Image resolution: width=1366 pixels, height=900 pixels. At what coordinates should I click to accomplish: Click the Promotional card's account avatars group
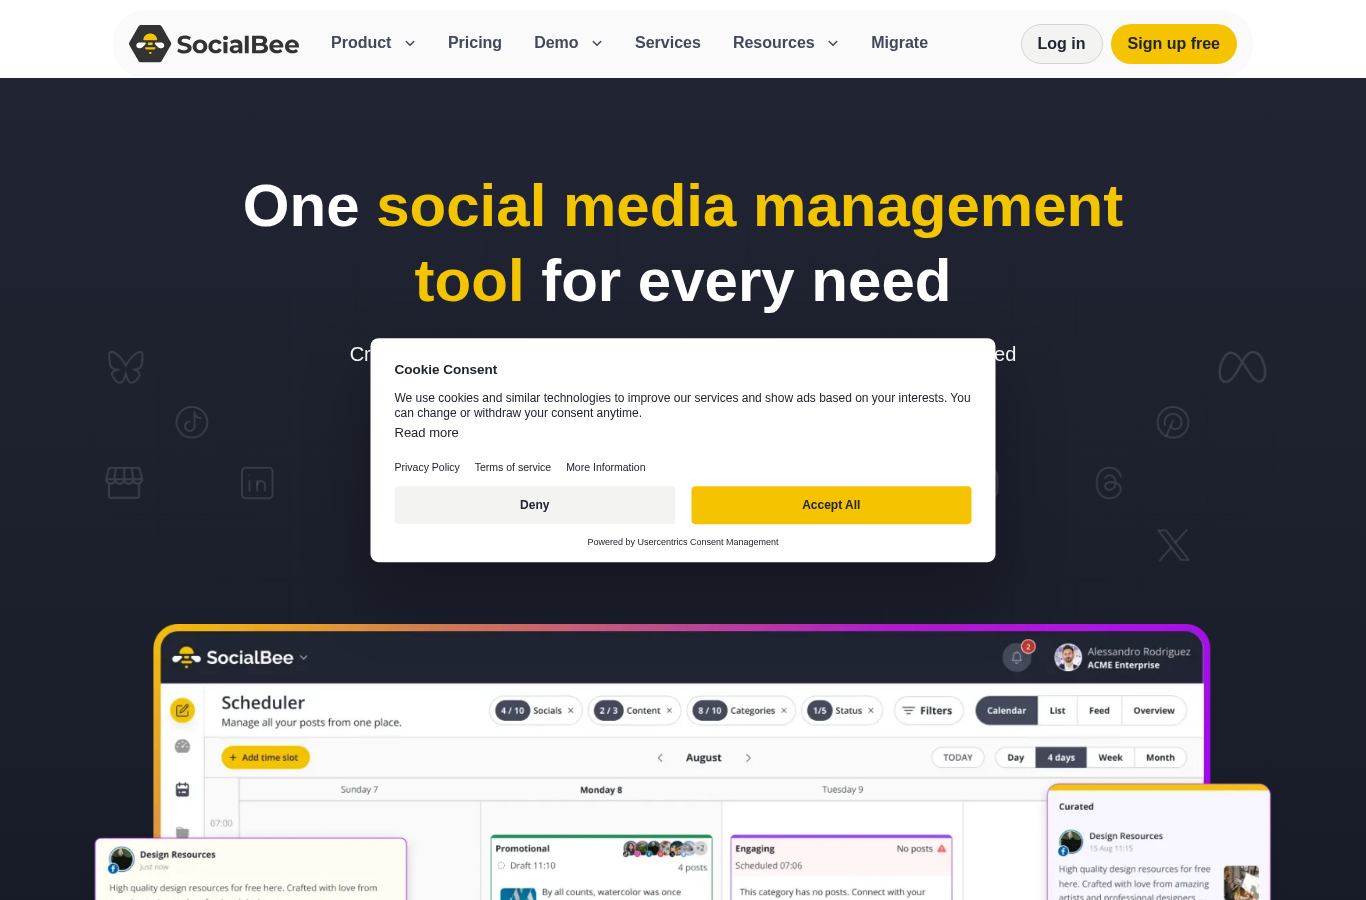pos(665,849)
